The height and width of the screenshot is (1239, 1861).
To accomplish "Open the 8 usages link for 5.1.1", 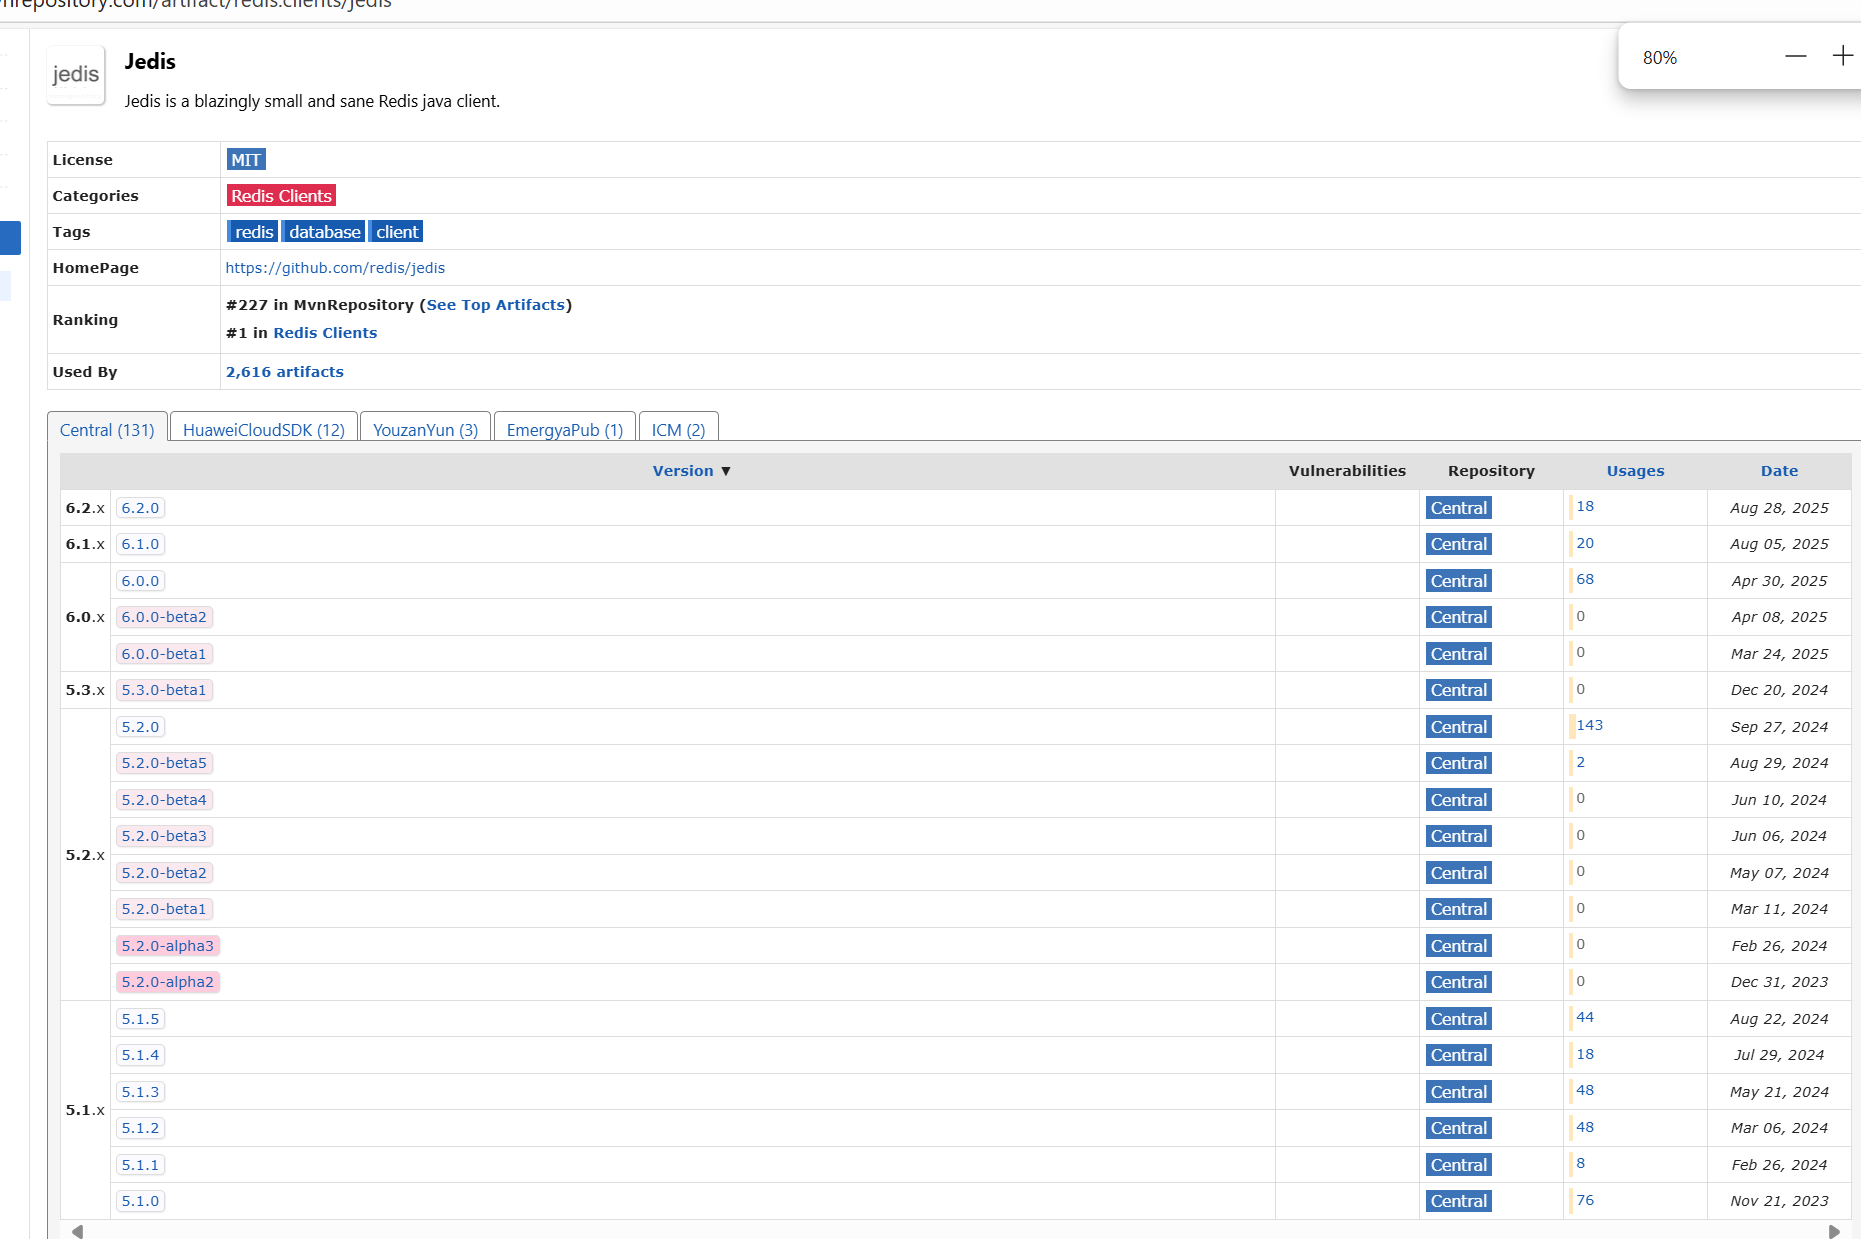I will [x=1580, y=1163].
